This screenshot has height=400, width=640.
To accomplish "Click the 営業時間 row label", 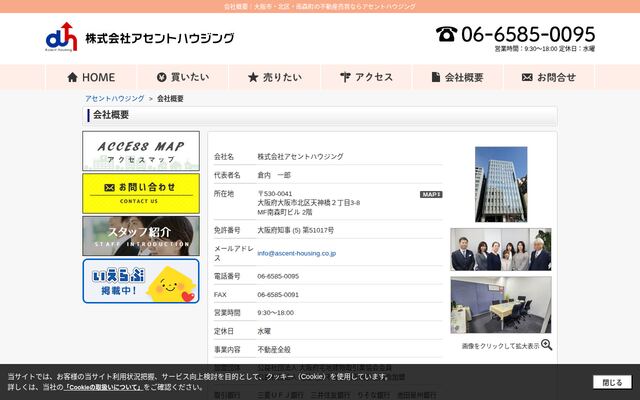I will 227,313.
